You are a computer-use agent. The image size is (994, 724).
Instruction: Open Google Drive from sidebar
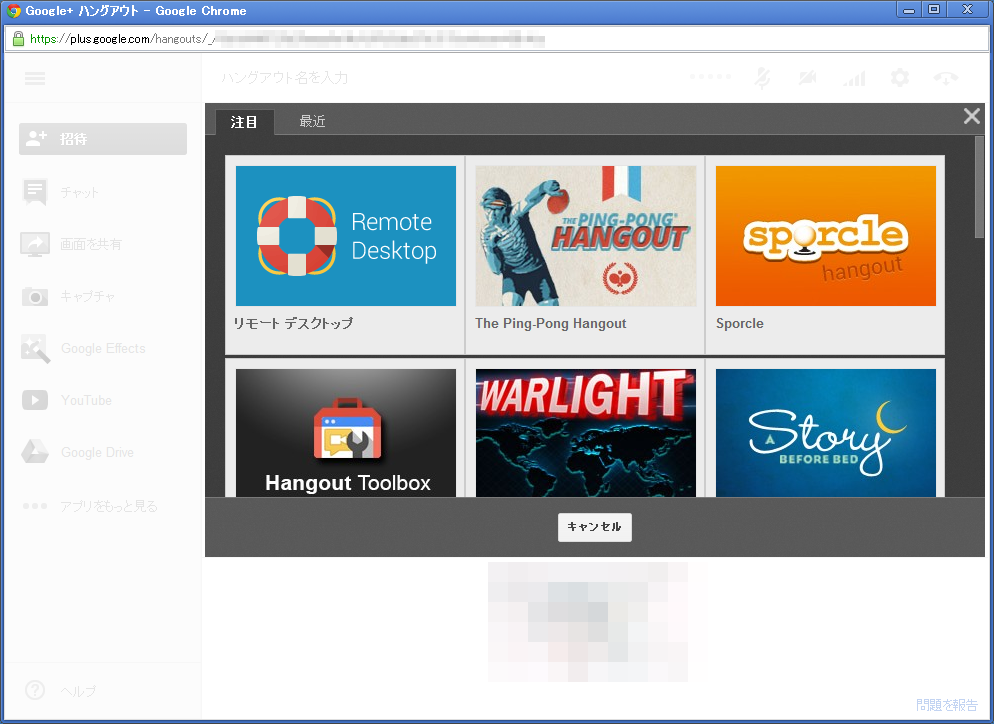click(x=35, y=452)
